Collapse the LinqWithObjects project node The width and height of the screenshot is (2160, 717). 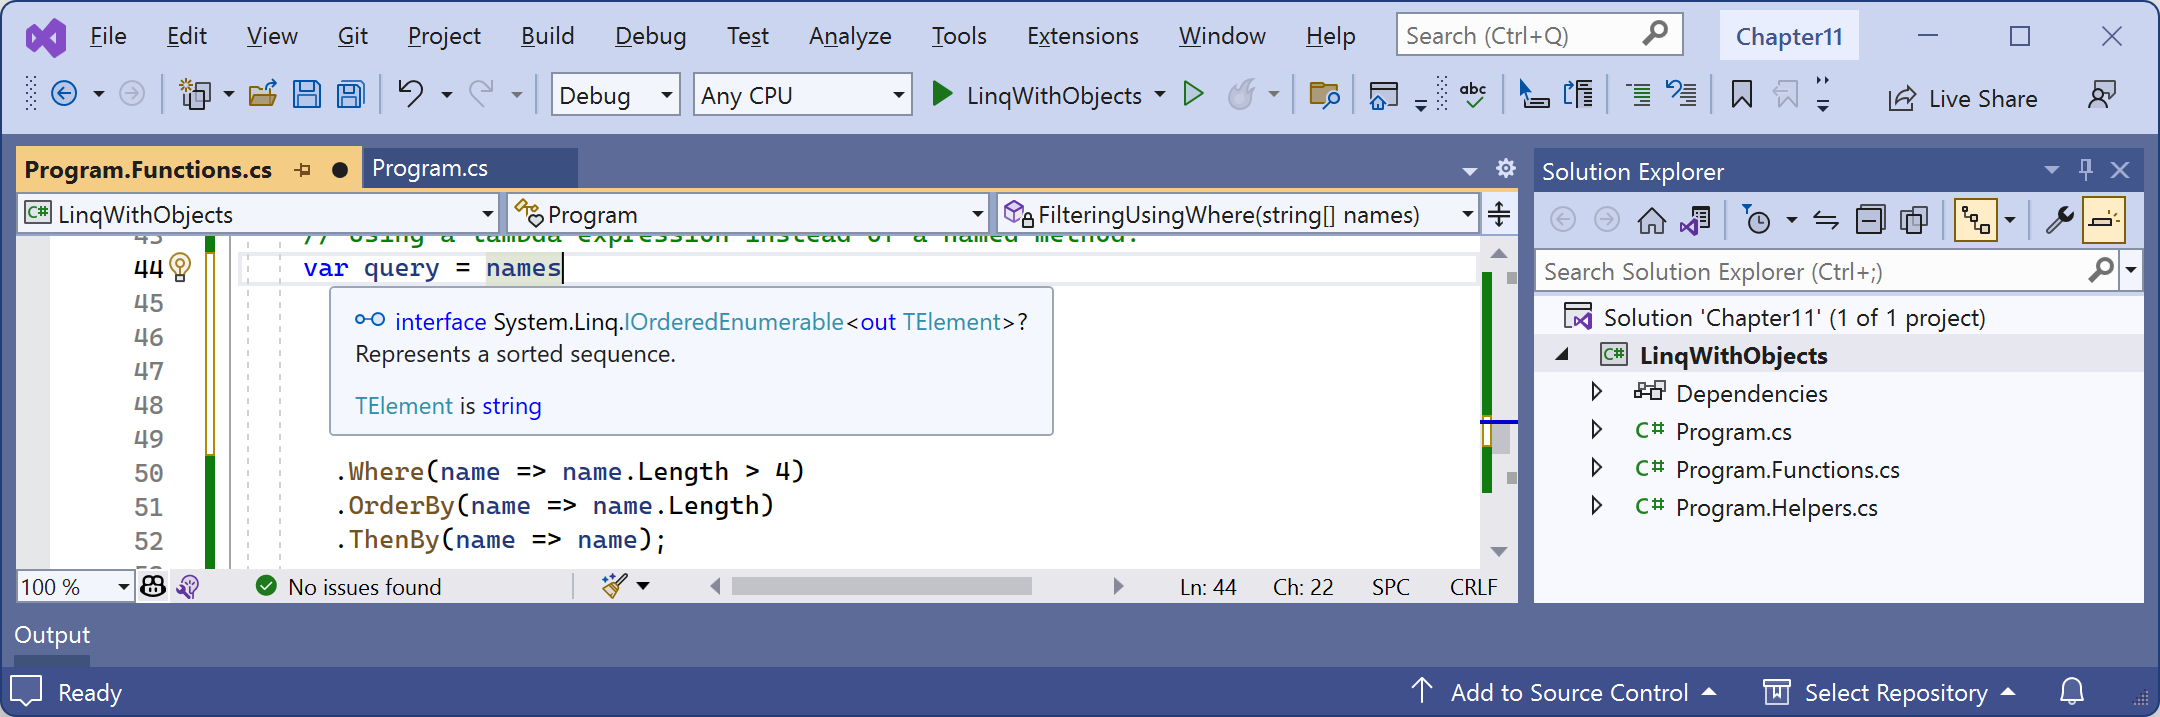click(x=1562, y=354)
